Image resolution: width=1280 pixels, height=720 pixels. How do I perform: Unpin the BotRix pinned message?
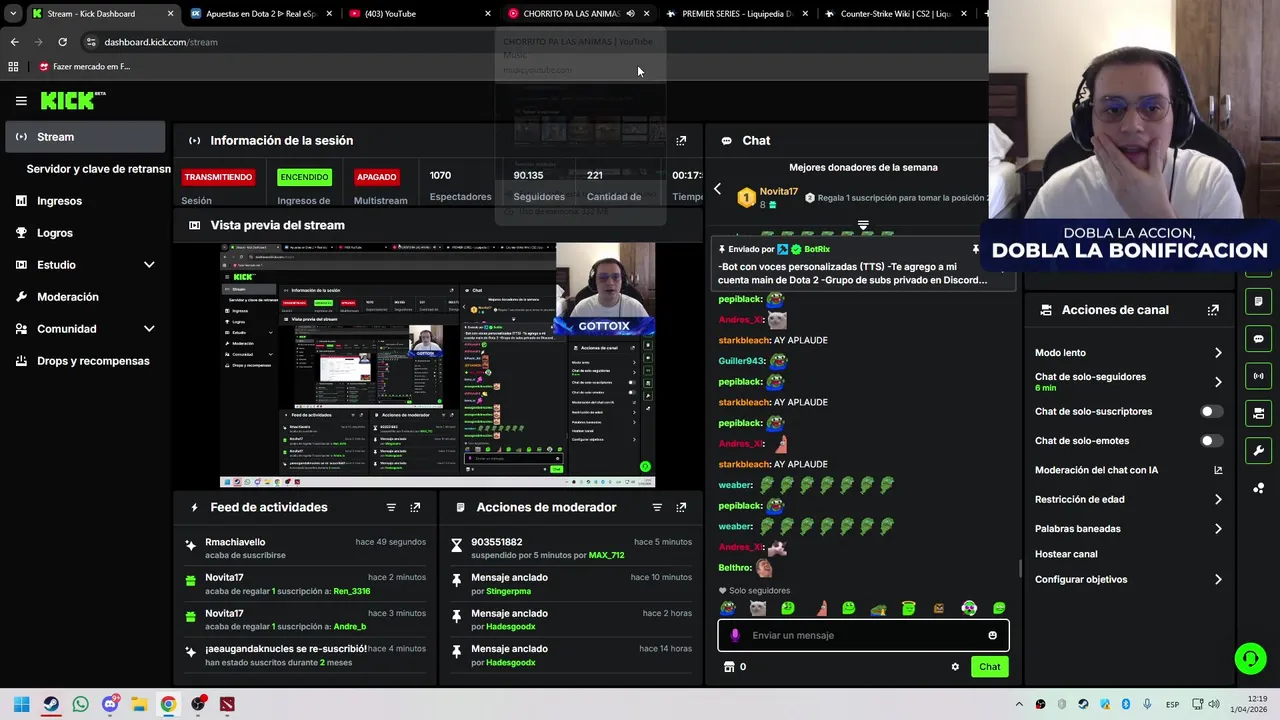coord(976,249)
